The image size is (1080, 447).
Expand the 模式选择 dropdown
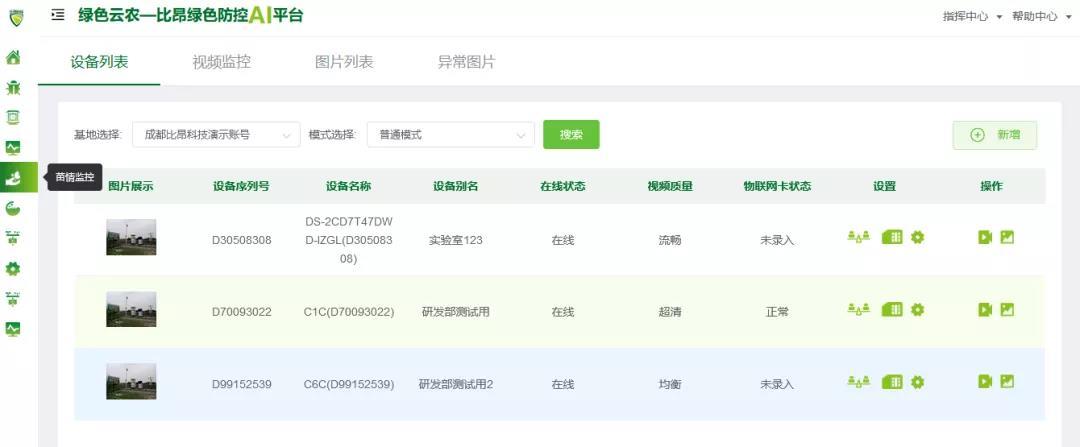[x=450, y=135]
